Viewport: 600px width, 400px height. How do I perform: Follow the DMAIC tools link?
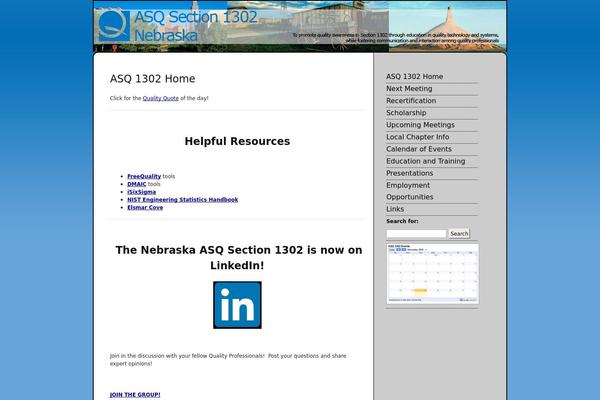pyautogui.click(x=137, y=184)
